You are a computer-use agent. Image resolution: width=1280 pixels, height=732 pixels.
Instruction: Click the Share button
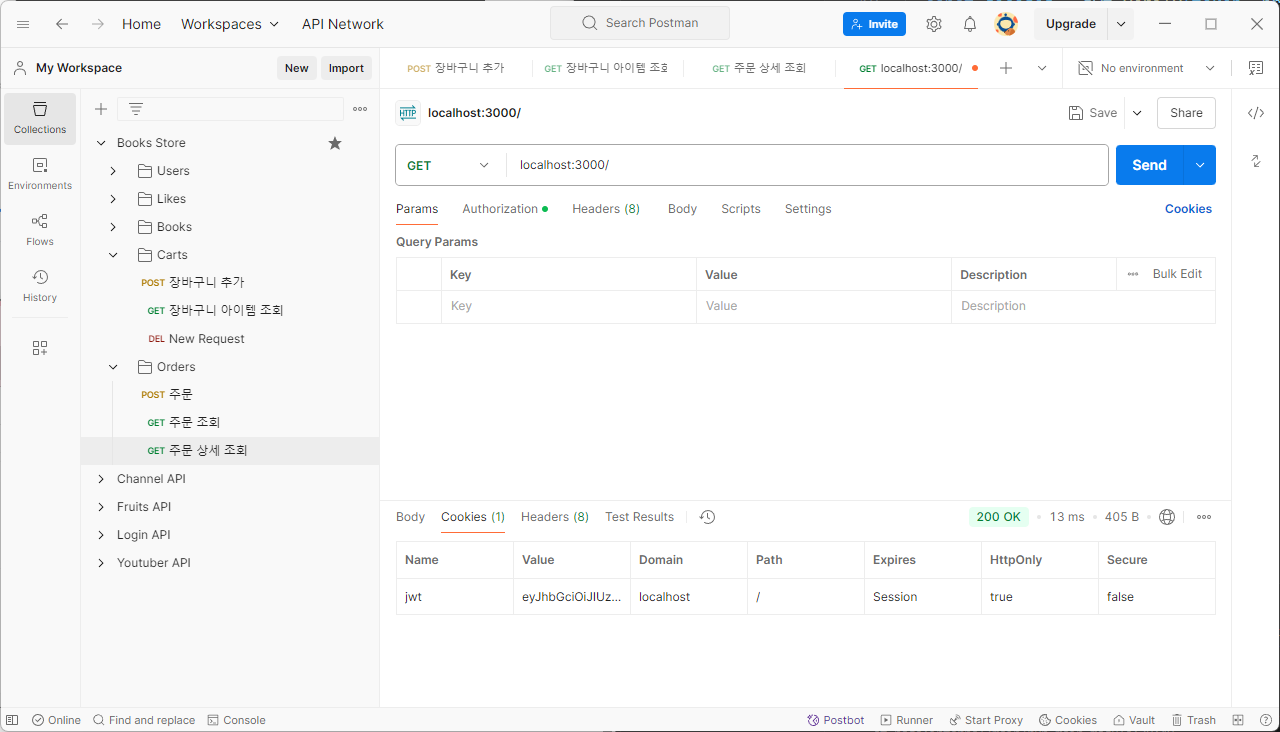(1186, 113)
